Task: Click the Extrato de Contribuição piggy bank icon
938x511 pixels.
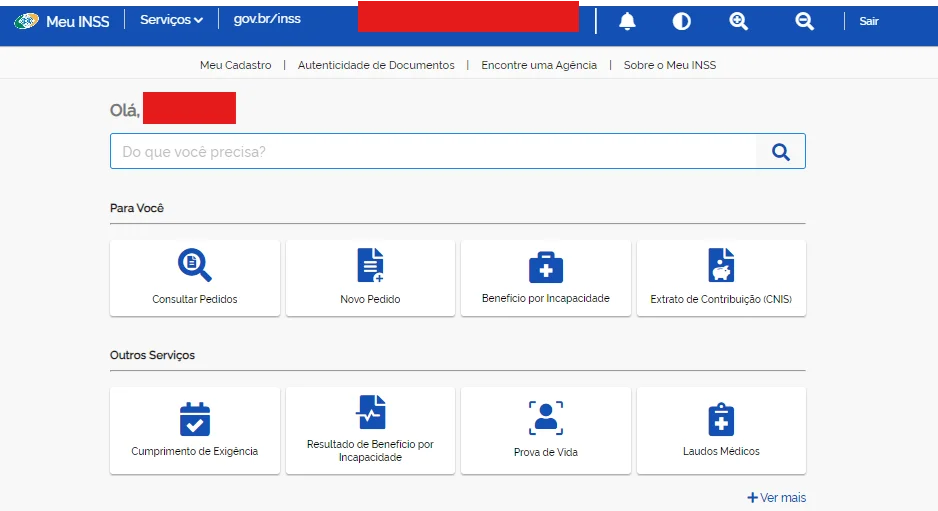Action: tap(721, 265)
